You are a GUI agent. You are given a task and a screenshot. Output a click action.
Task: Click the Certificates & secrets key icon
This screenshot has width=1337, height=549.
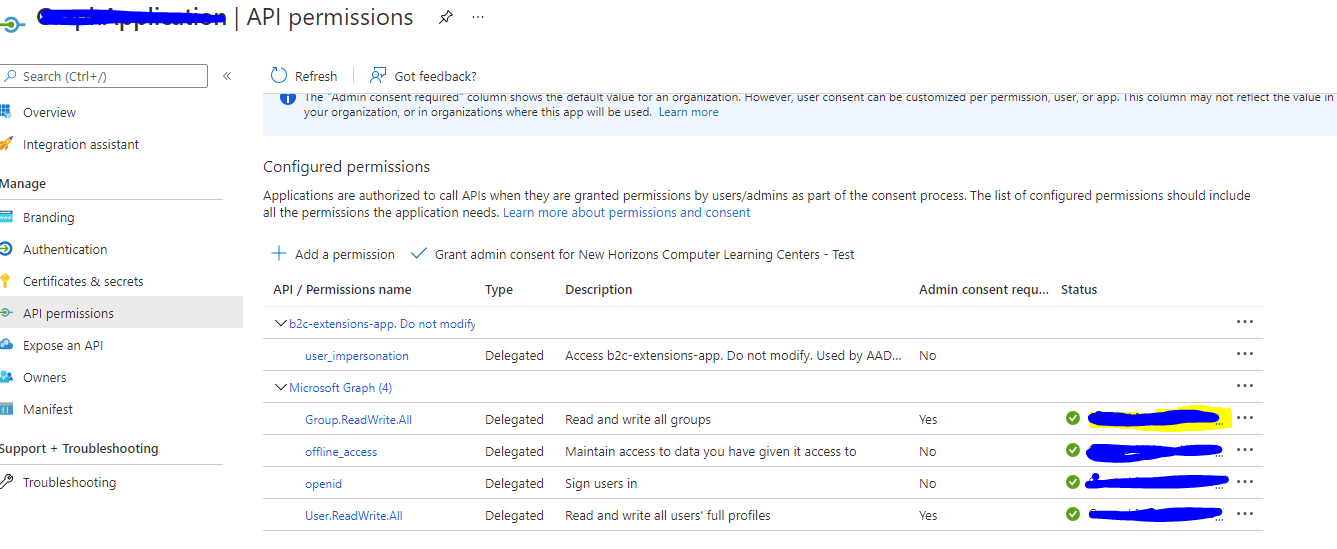click(x=6, y=281)
